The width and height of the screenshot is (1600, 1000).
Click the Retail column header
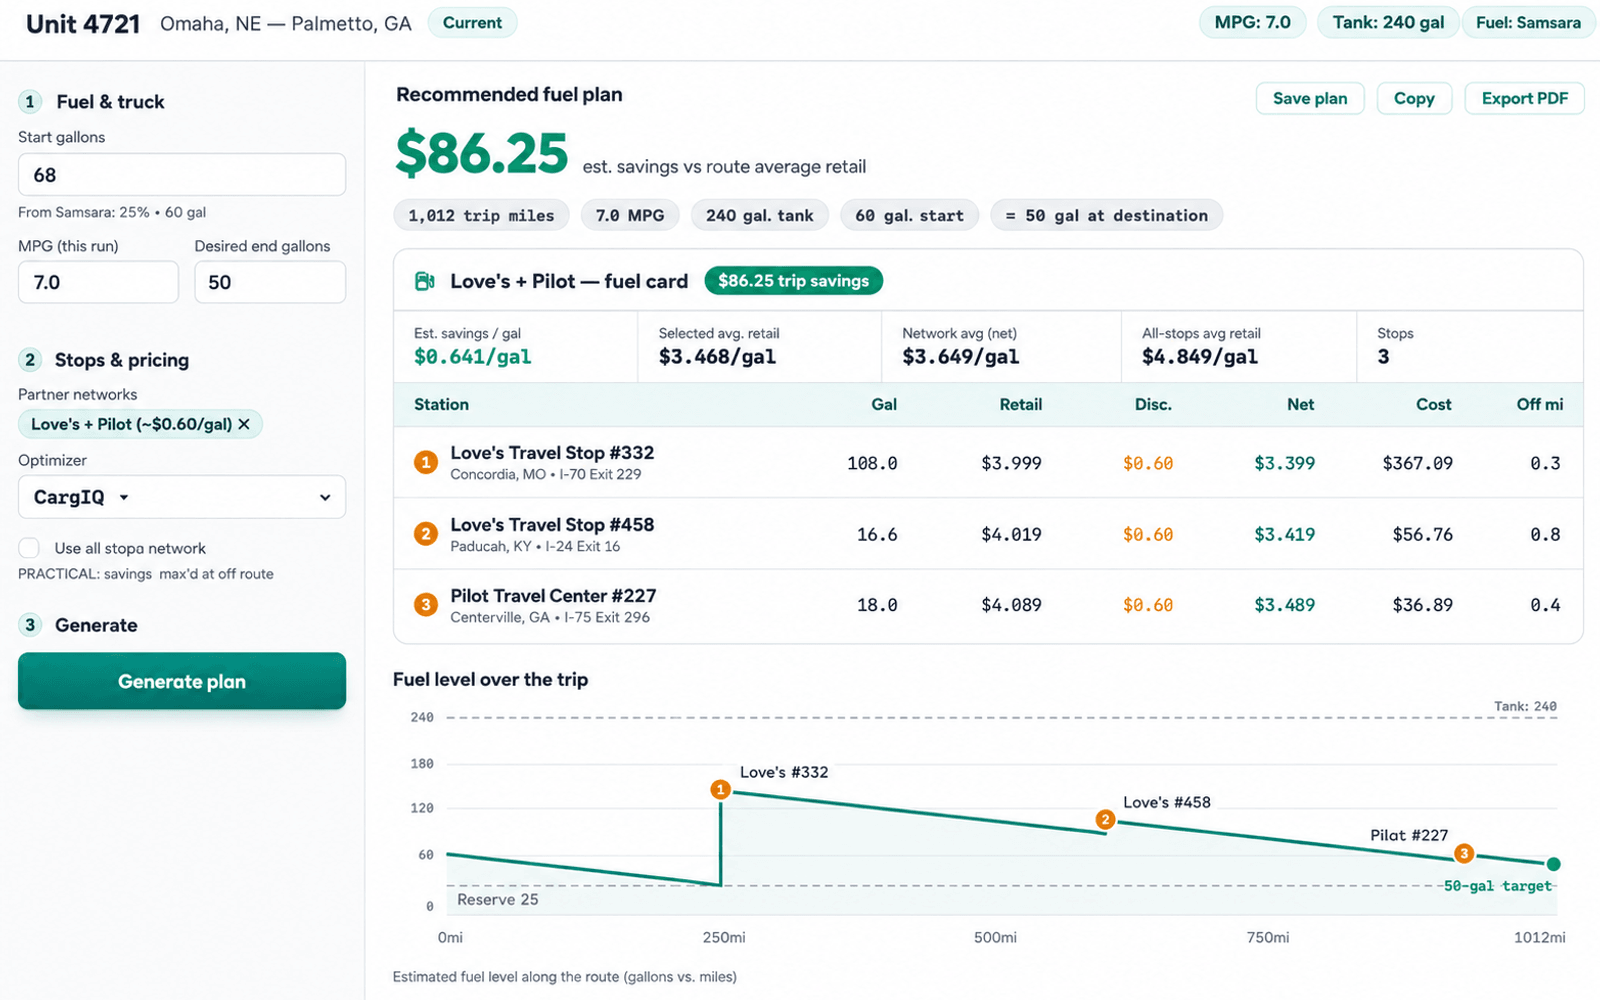[1020, 404]
